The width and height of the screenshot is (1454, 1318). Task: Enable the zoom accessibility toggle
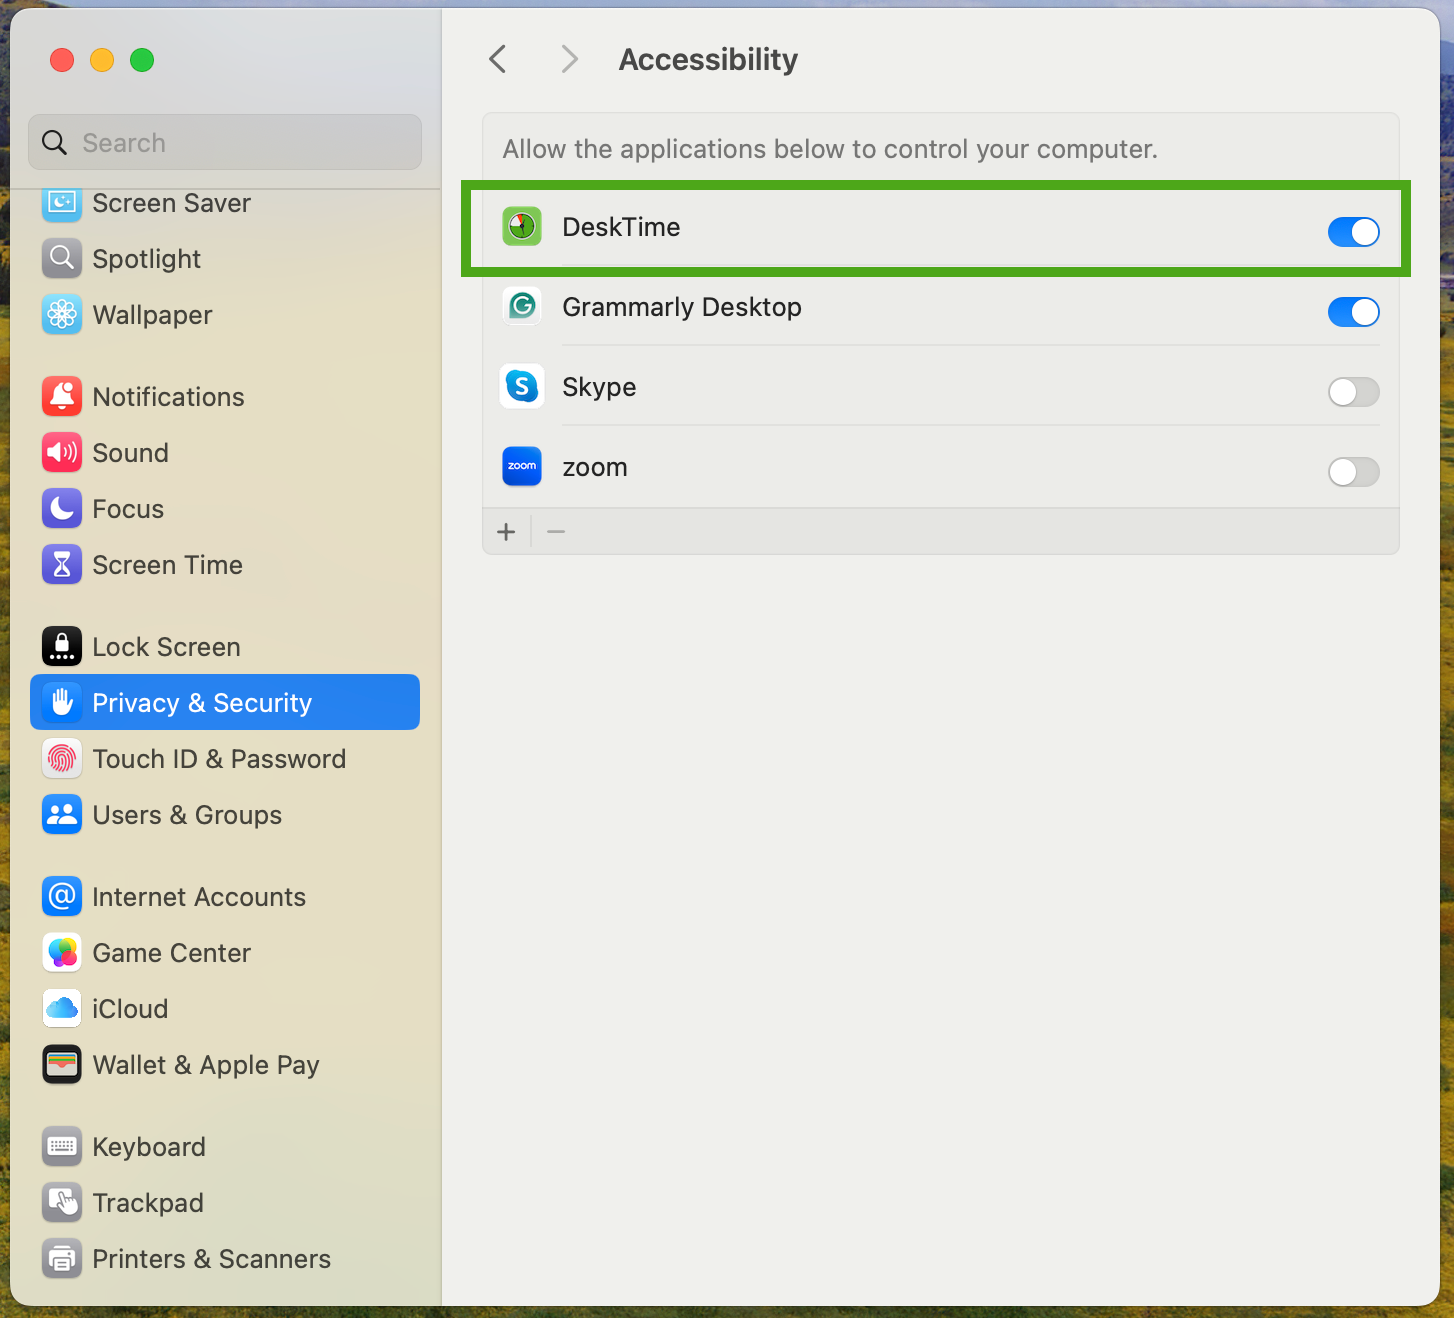[x=1353, y=472]
